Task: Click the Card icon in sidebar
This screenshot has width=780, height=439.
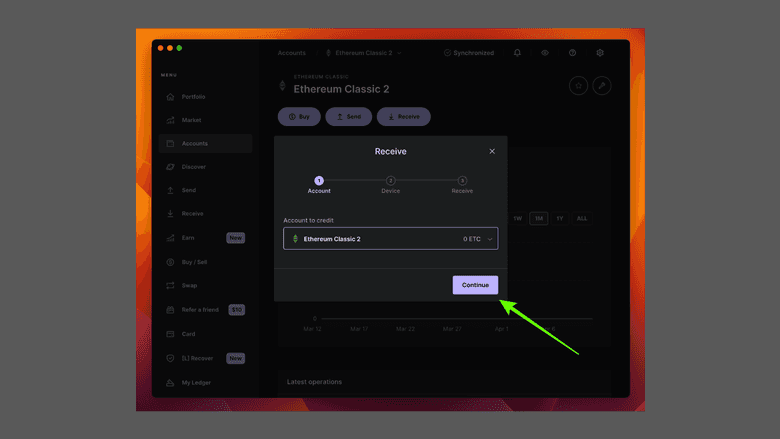Action: pos(170,333)
